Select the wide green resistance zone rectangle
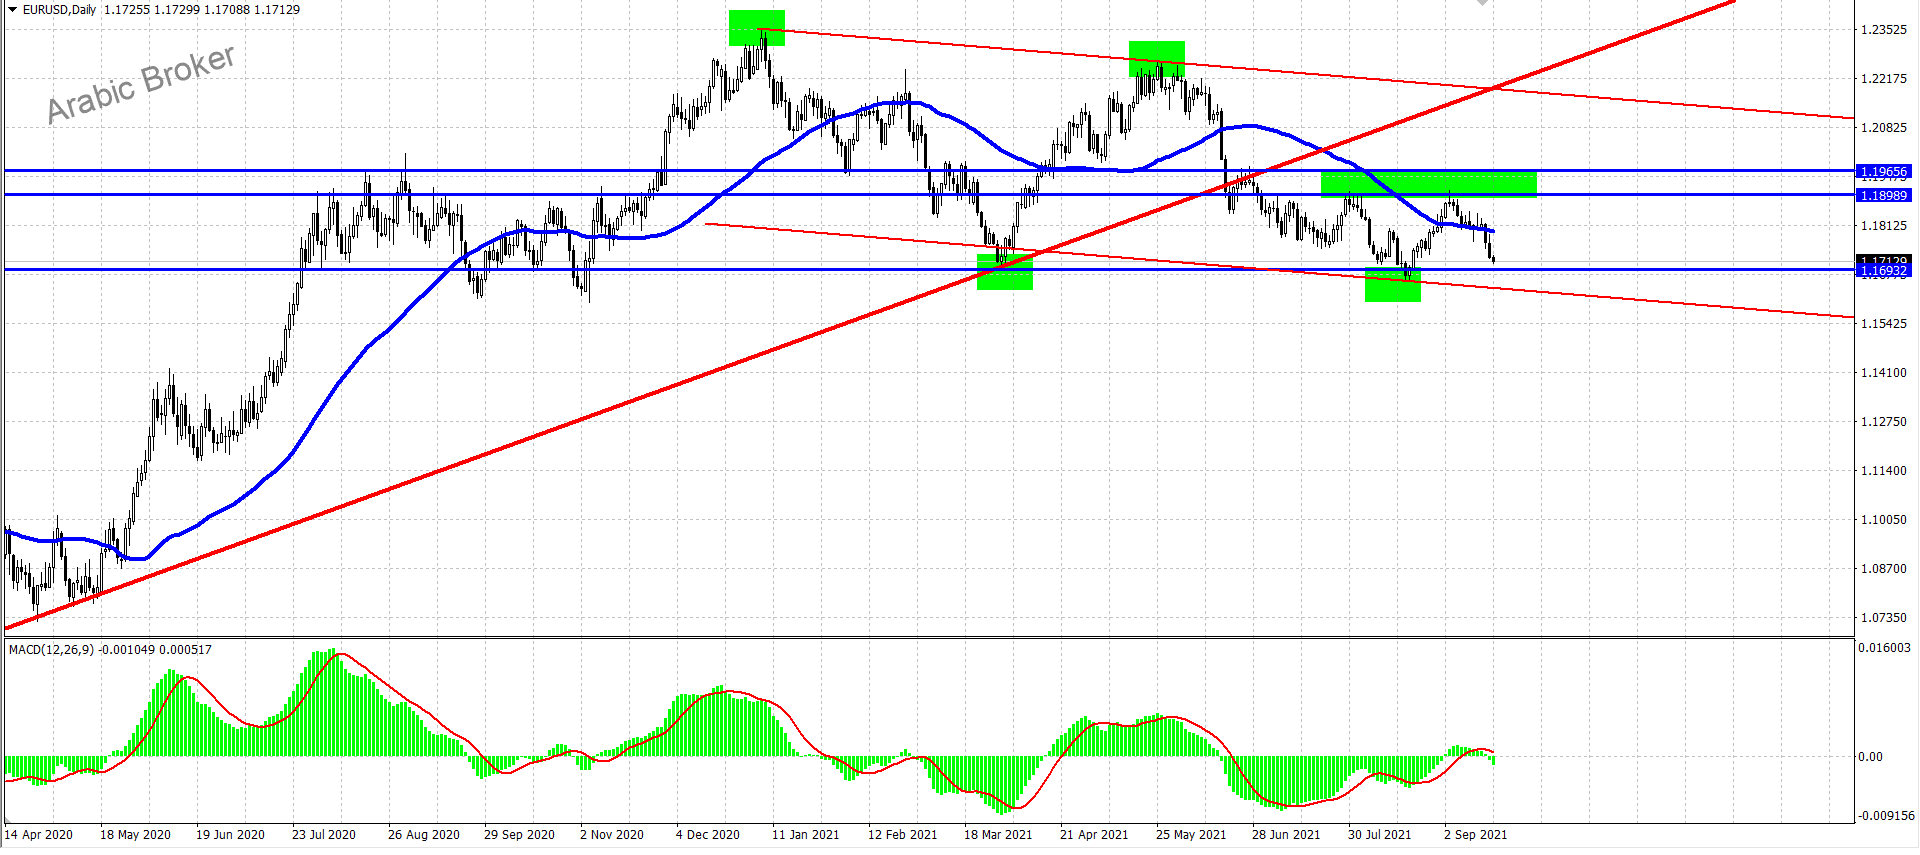 tap(1429, 184)
